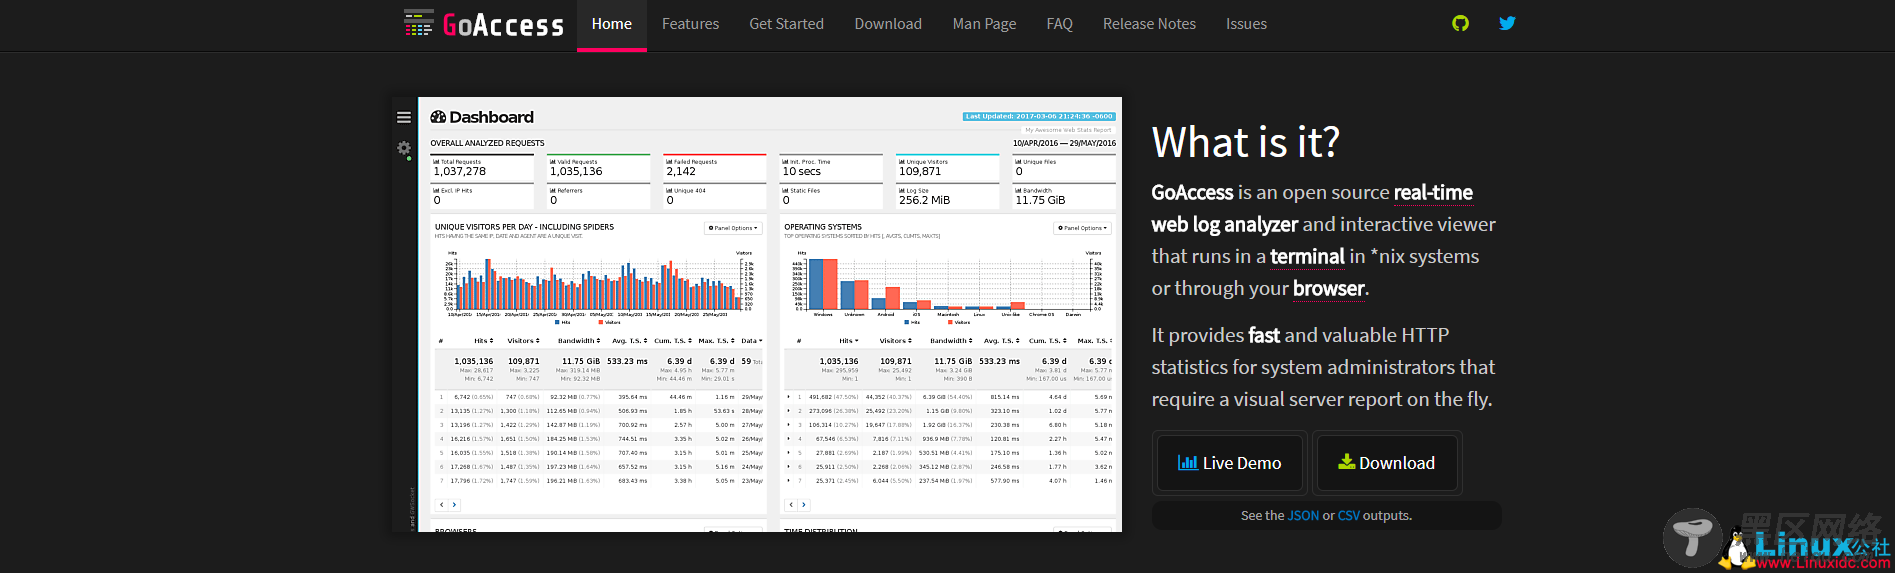Click the Init. Proc. Time value 10 secs
Image resolution: width=1895 pixels, height=573 pixels.
click(802, 172)
